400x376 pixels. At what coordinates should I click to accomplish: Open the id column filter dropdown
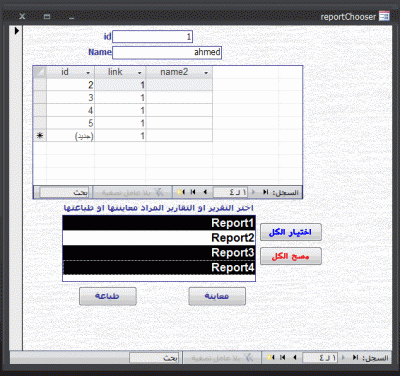tap(88, 73)
